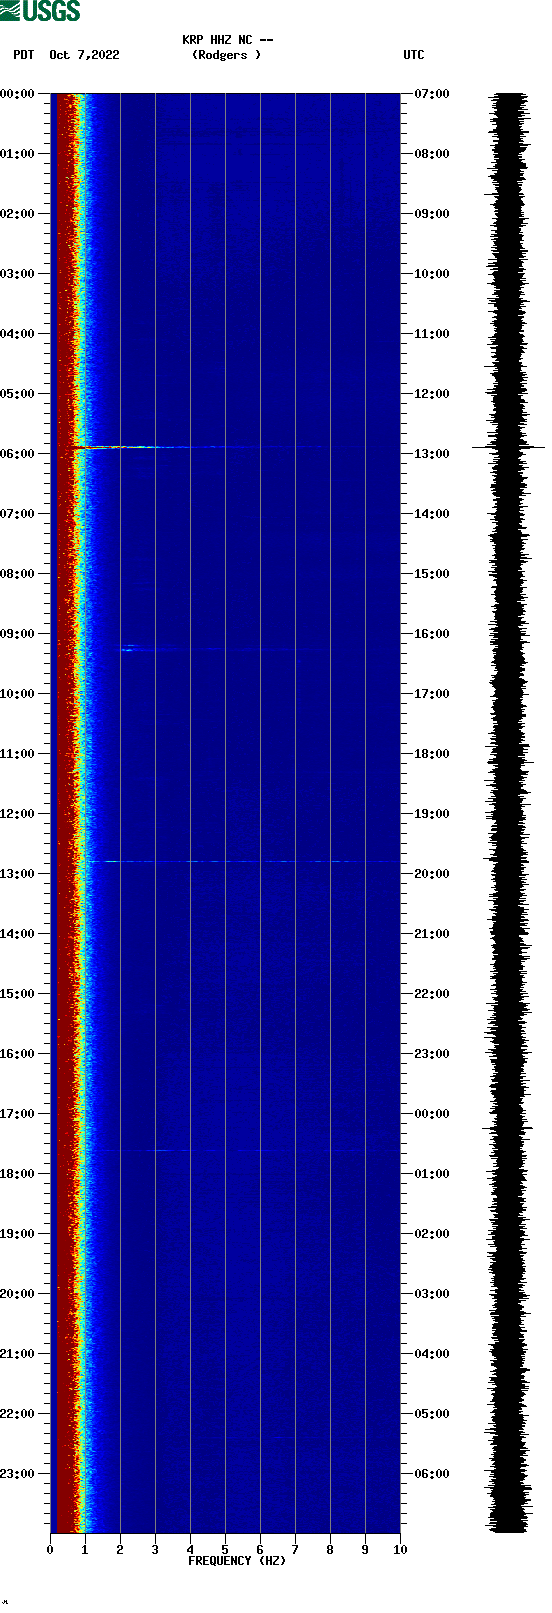The height and width of the screenshot is (1613, 552).
Task: Click the 08:00 PDT time label
Action: (x=18, y=574)
